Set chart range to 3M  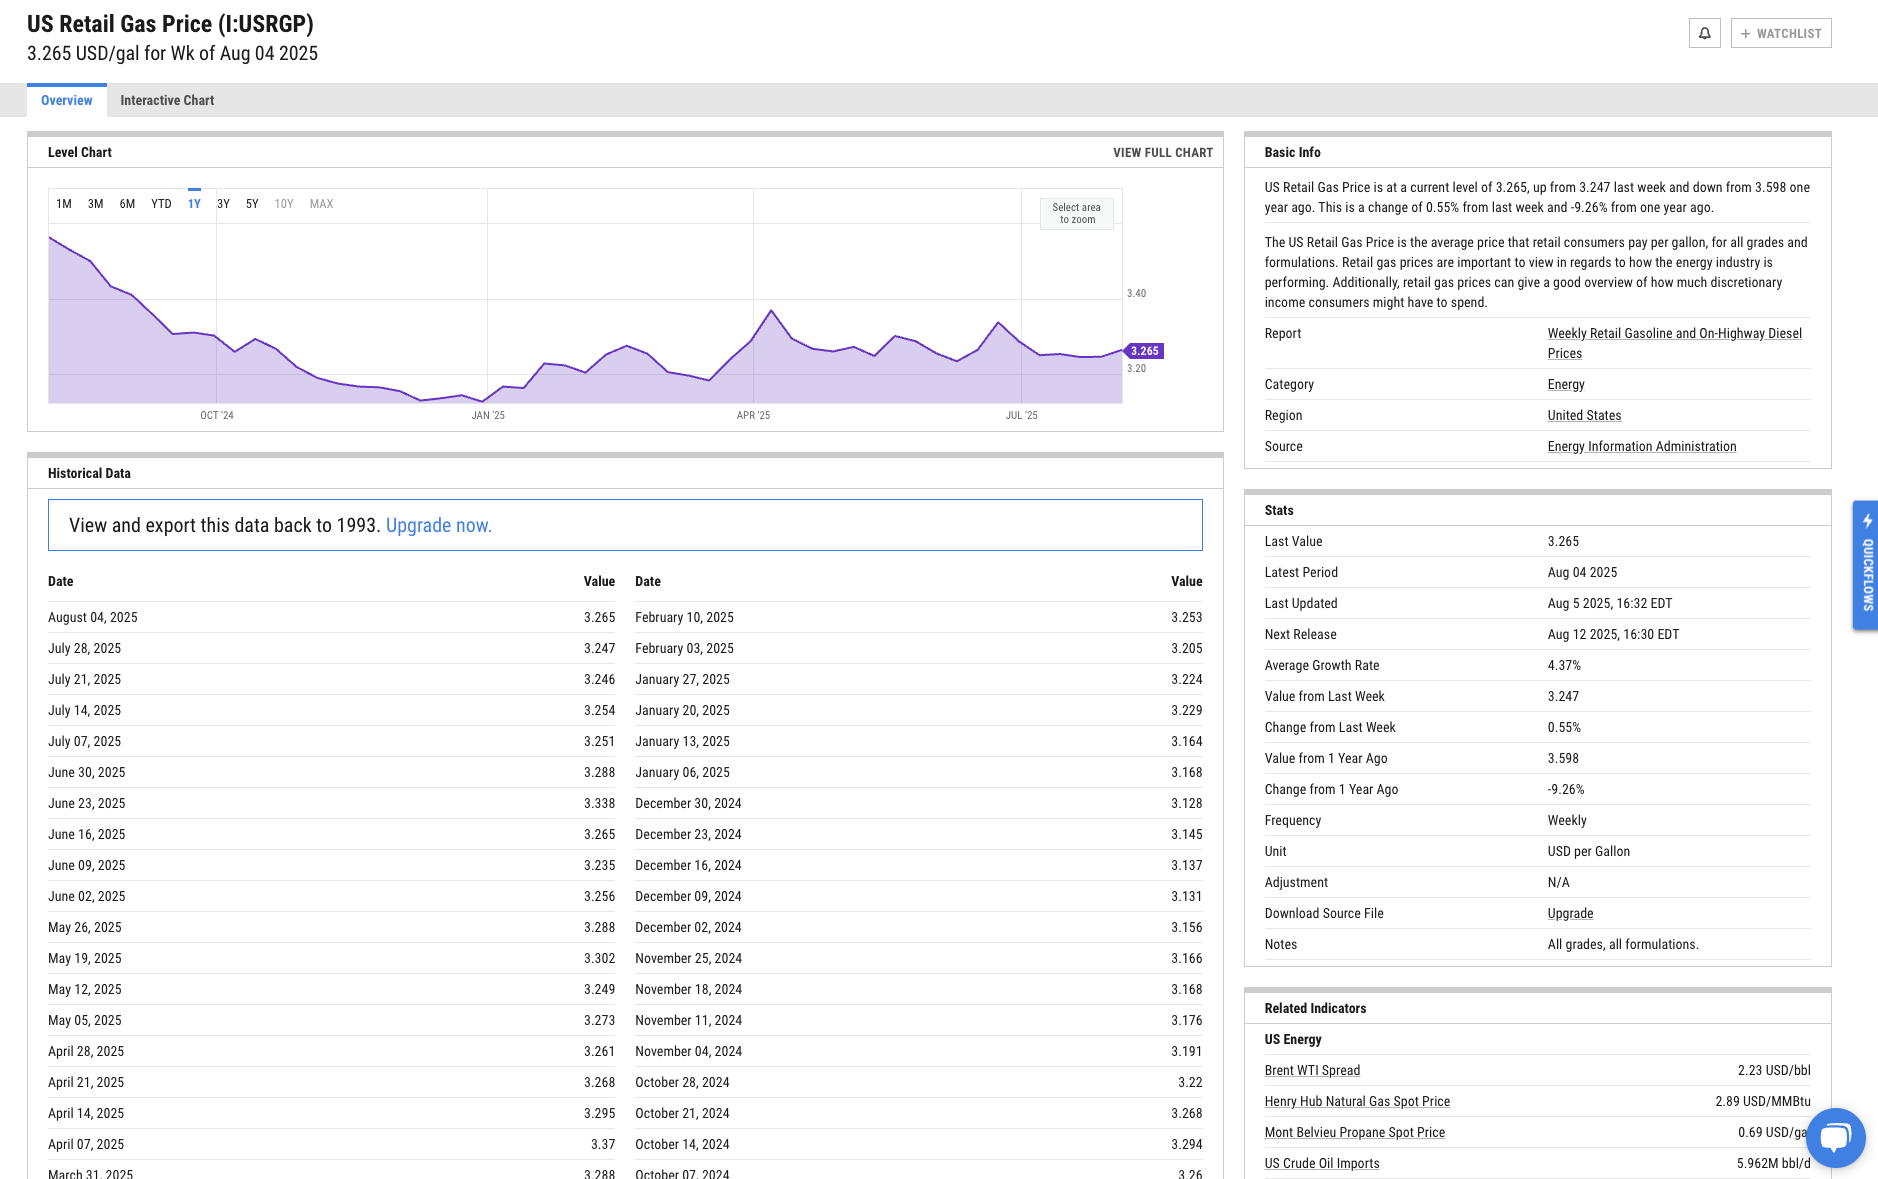(x=95, y=204)
